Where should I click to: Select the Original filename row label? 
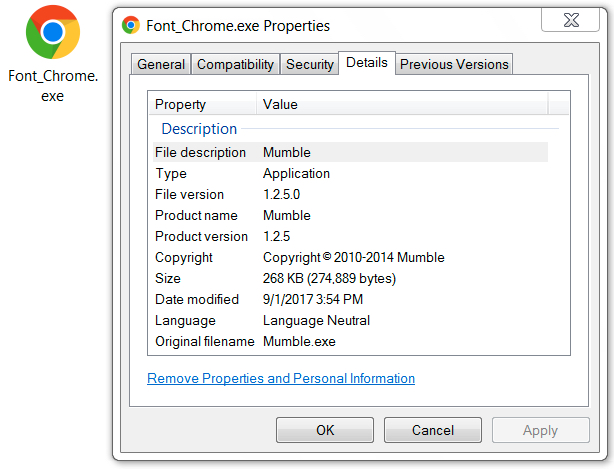(x=205, y=341)
